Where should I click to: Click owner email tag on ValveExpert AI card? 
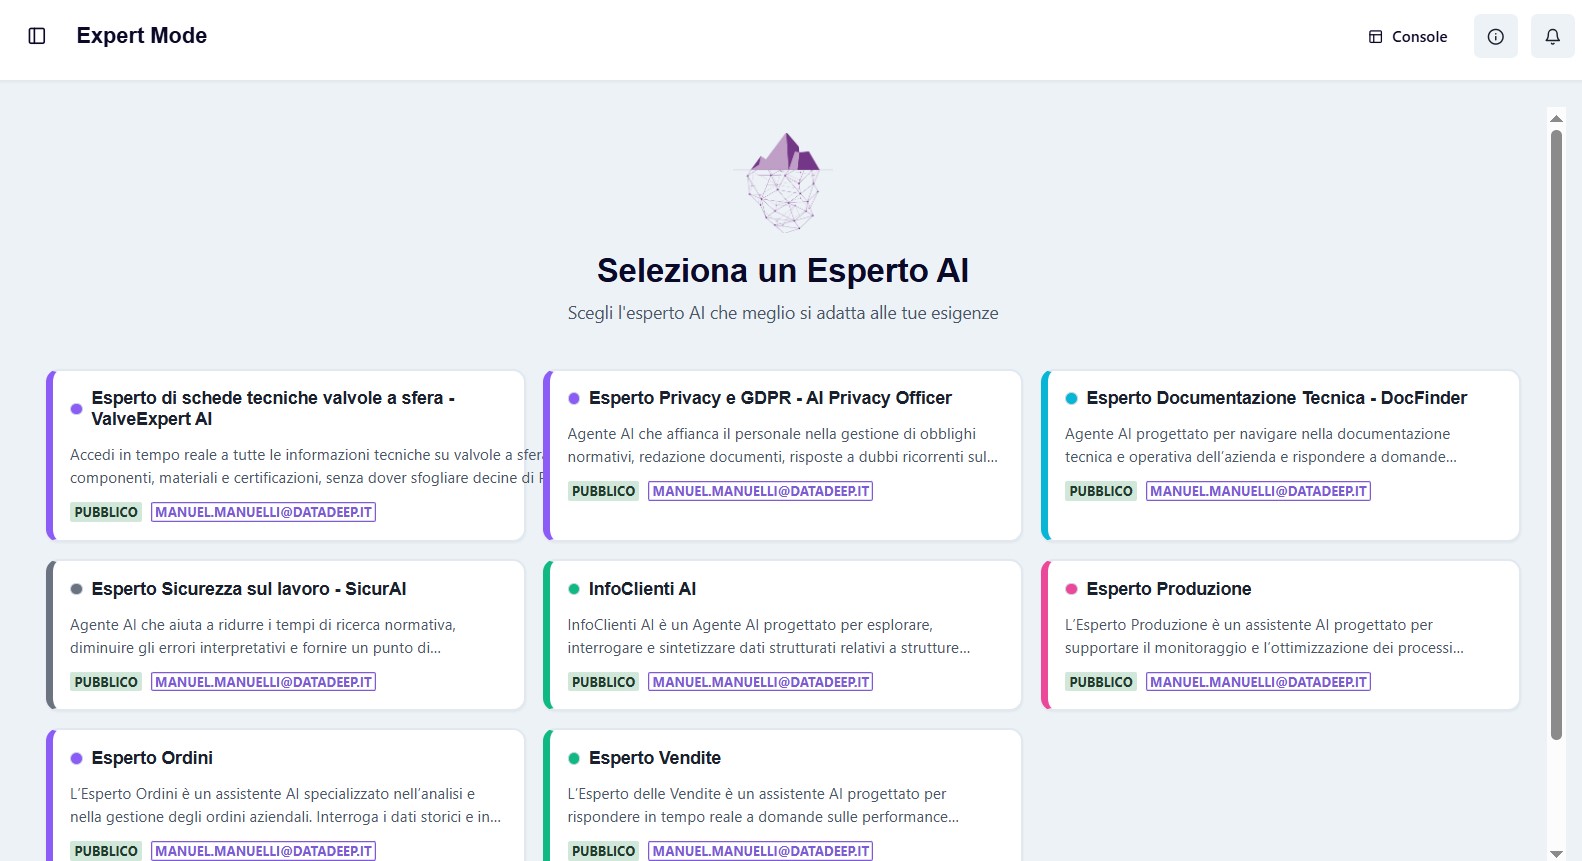click(263, 512)
